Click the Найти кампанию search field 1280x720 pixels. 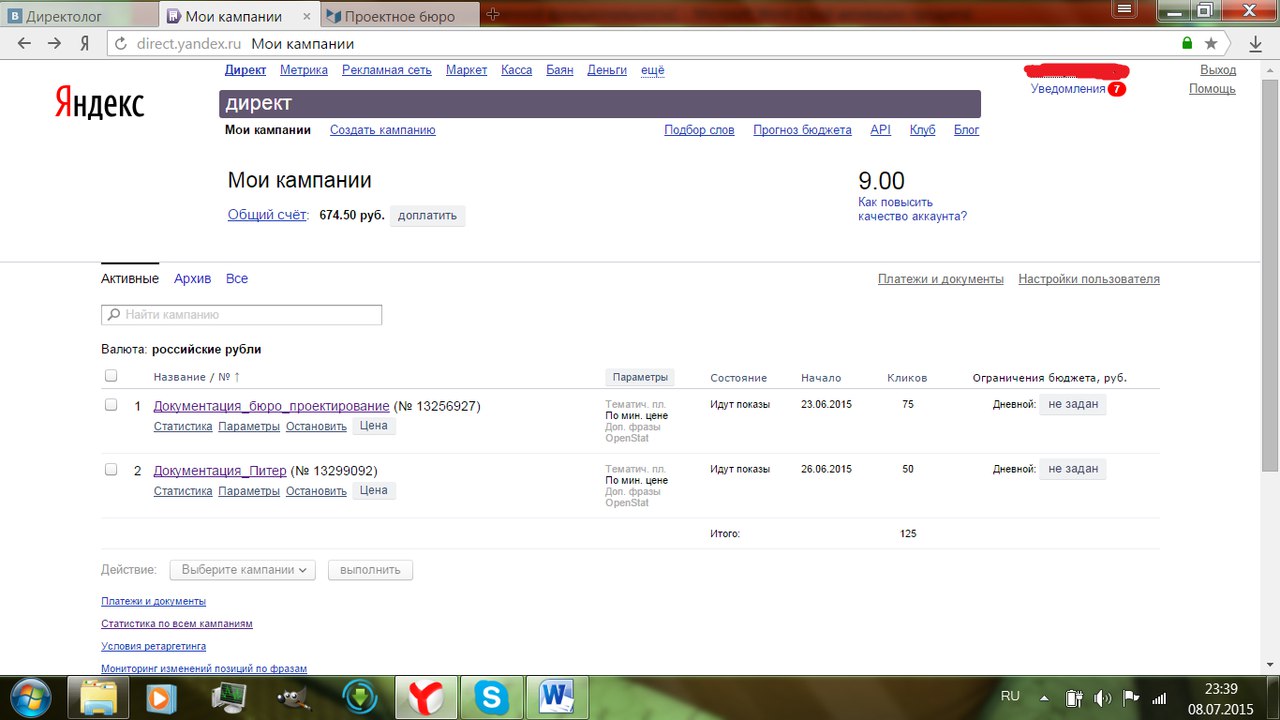[x=242, y=315]
